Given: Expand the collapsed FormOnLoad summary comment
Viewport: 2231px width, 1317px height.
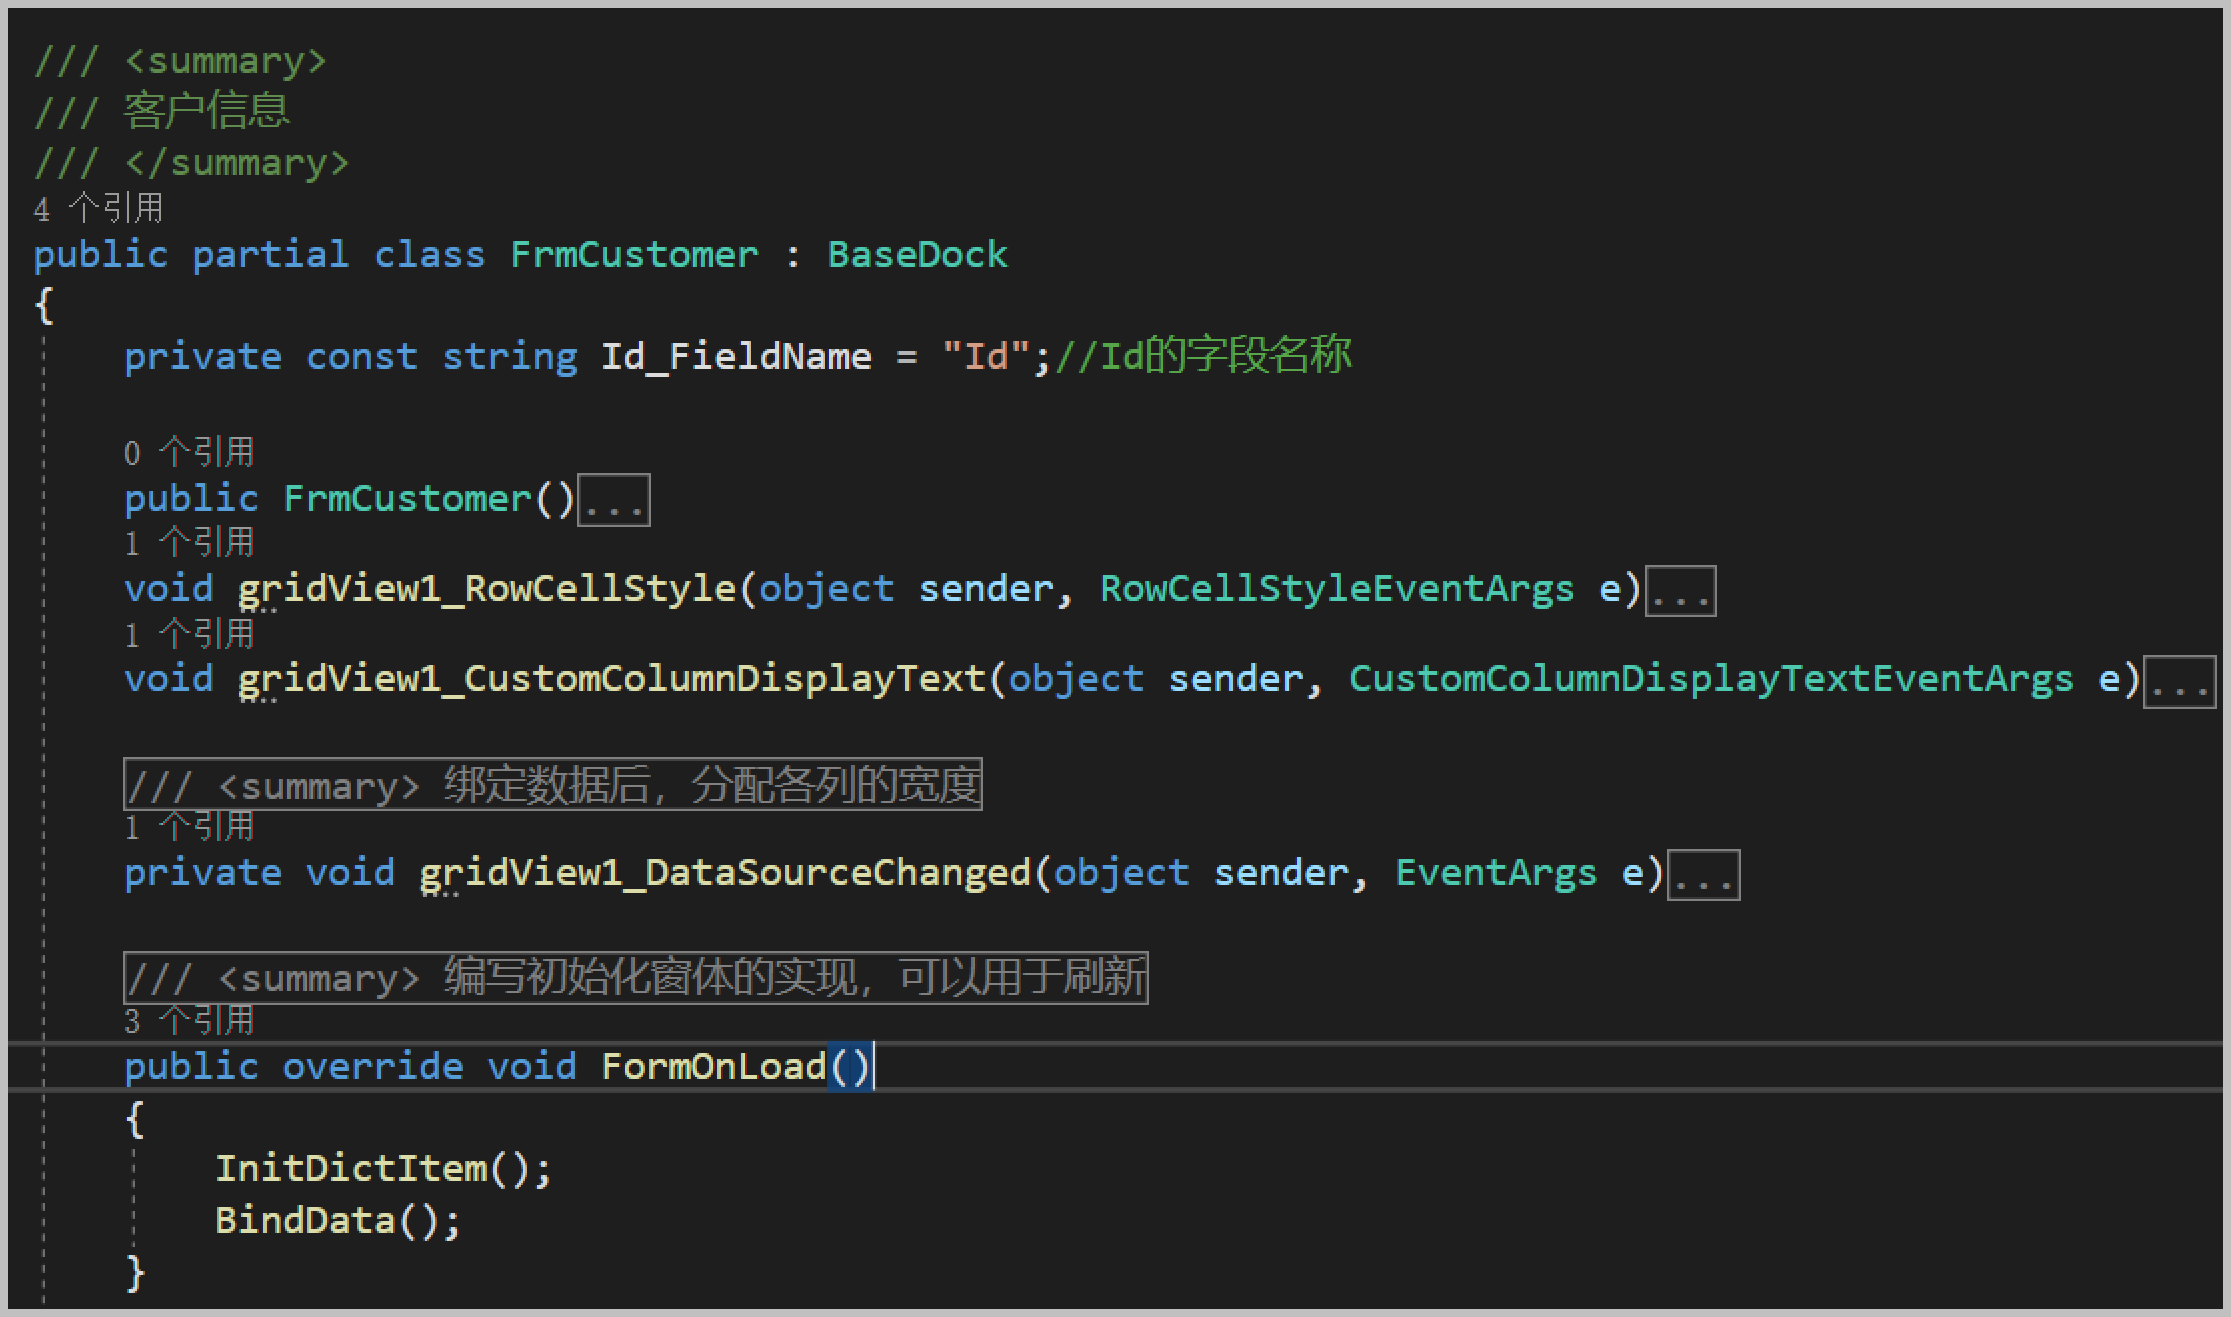Looking at the screenshot, I should click(635, 978).
